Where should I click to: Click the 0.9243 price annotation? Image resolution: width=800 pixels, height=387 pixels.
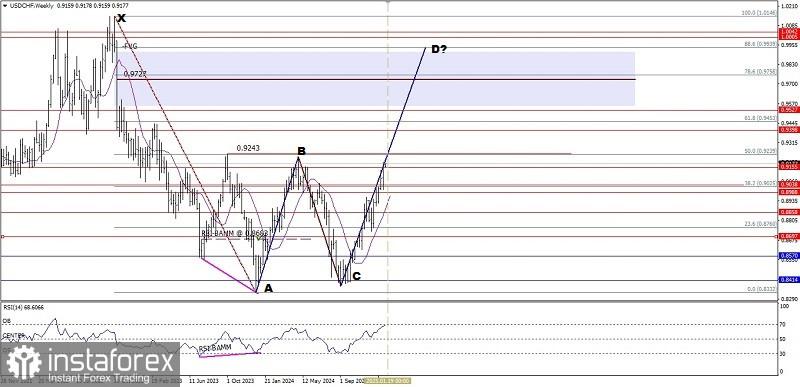pos(248,148)
